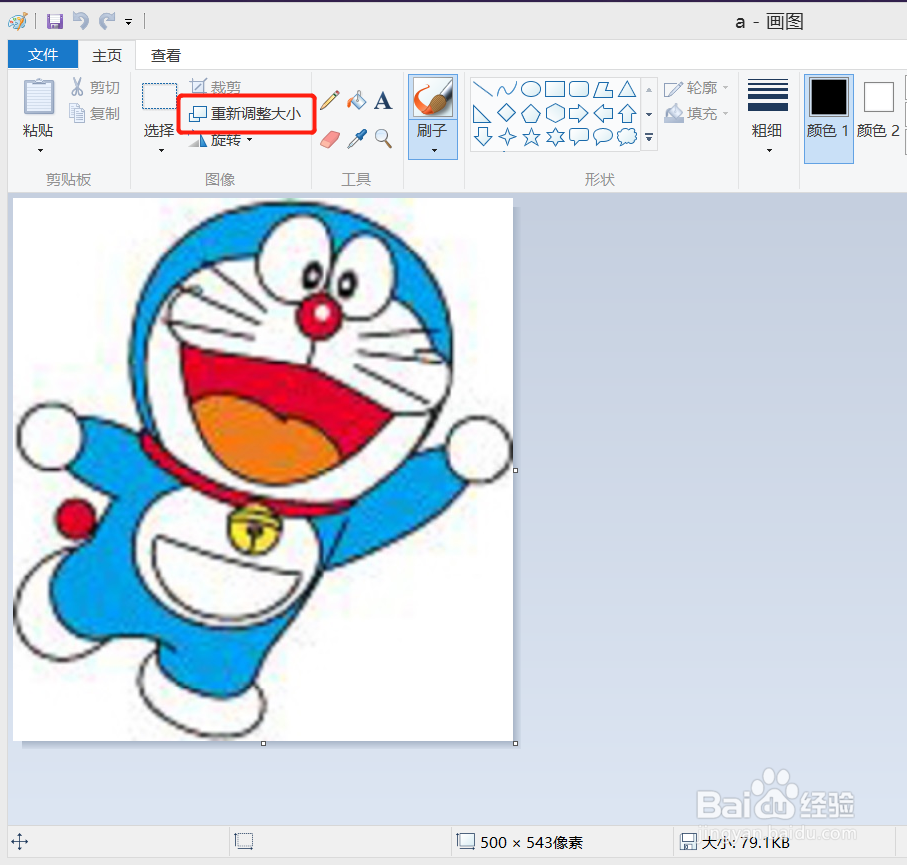
Task: Select the oval callout shape
Action: (x=603, y=137)
